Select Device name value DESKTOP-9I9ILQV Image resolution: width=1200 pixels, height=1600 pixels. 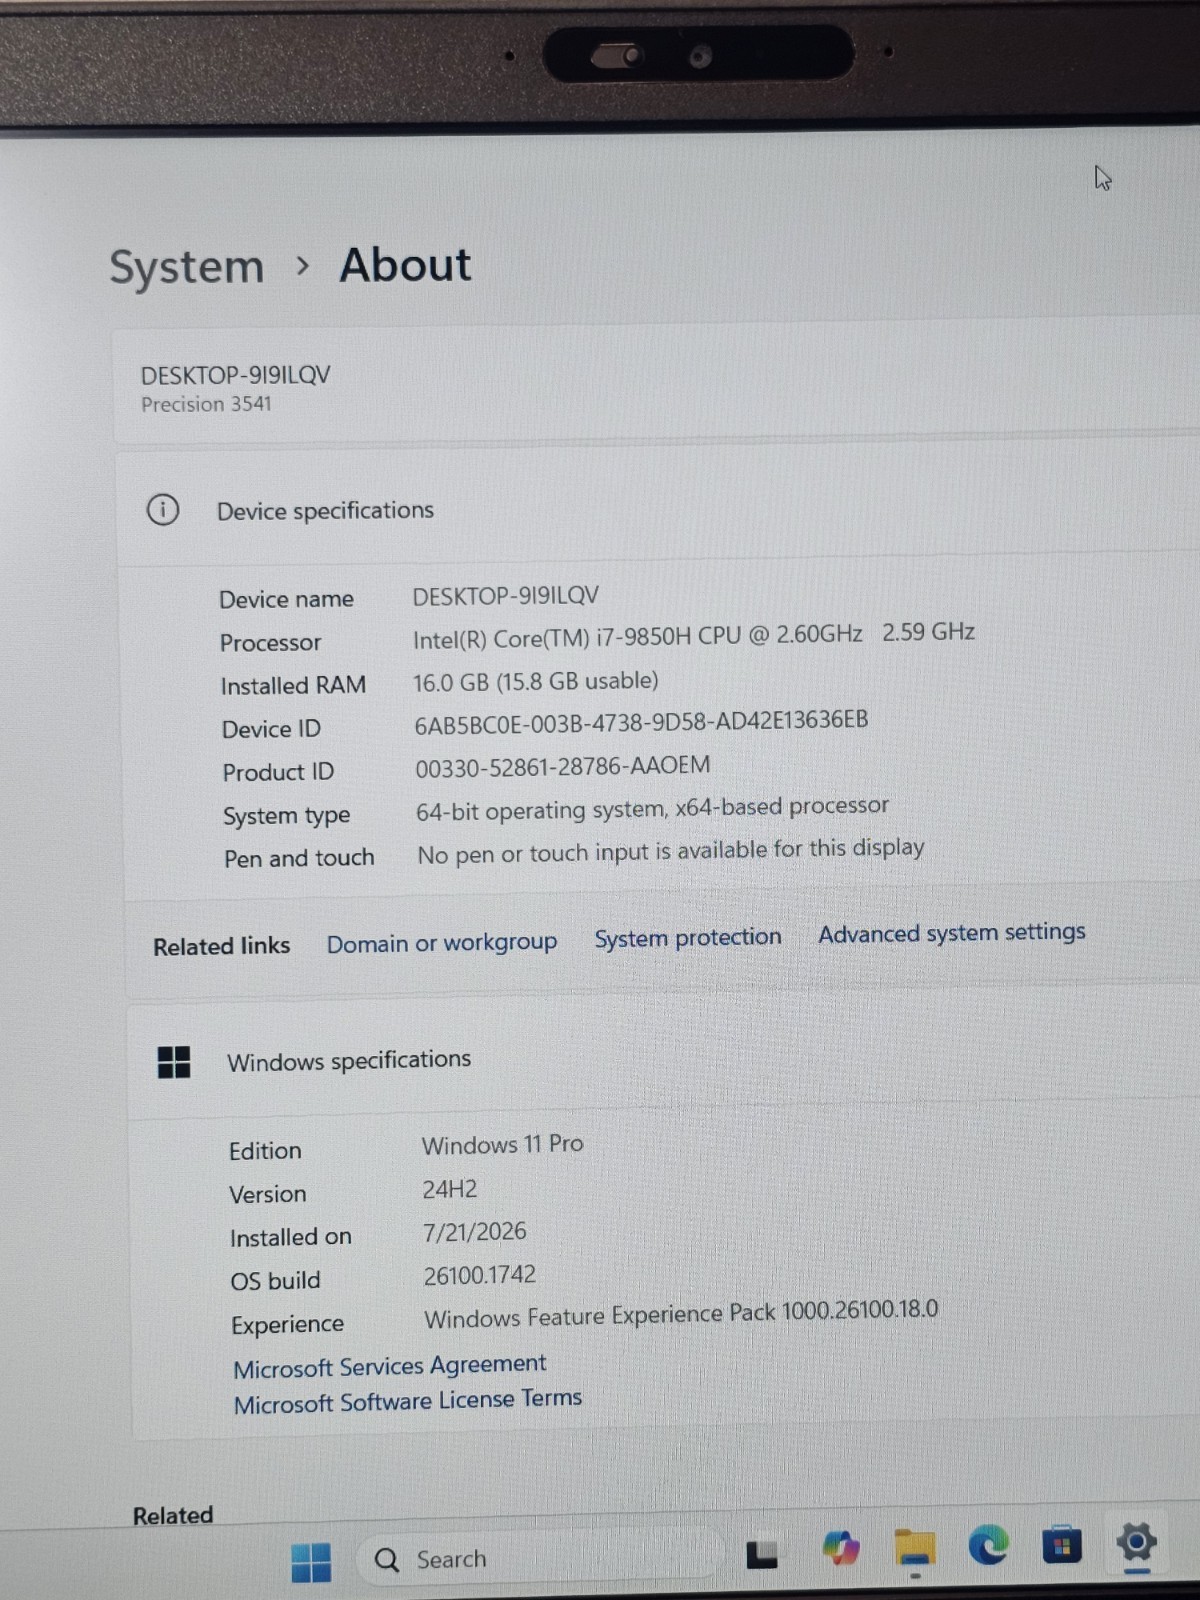click(x=506, y=596)
